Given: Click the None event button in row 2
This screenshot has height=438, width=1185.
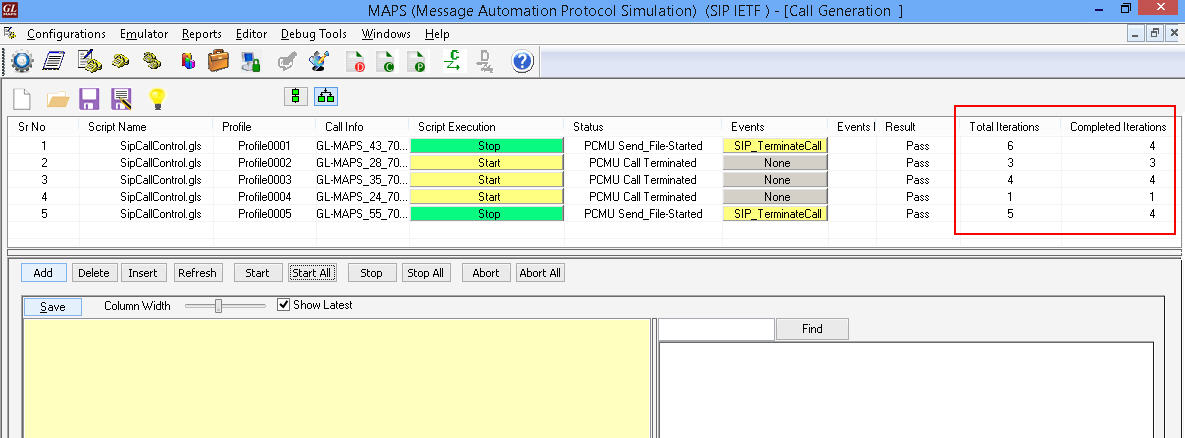Looking at the screenshot, I should coord(777,162).
